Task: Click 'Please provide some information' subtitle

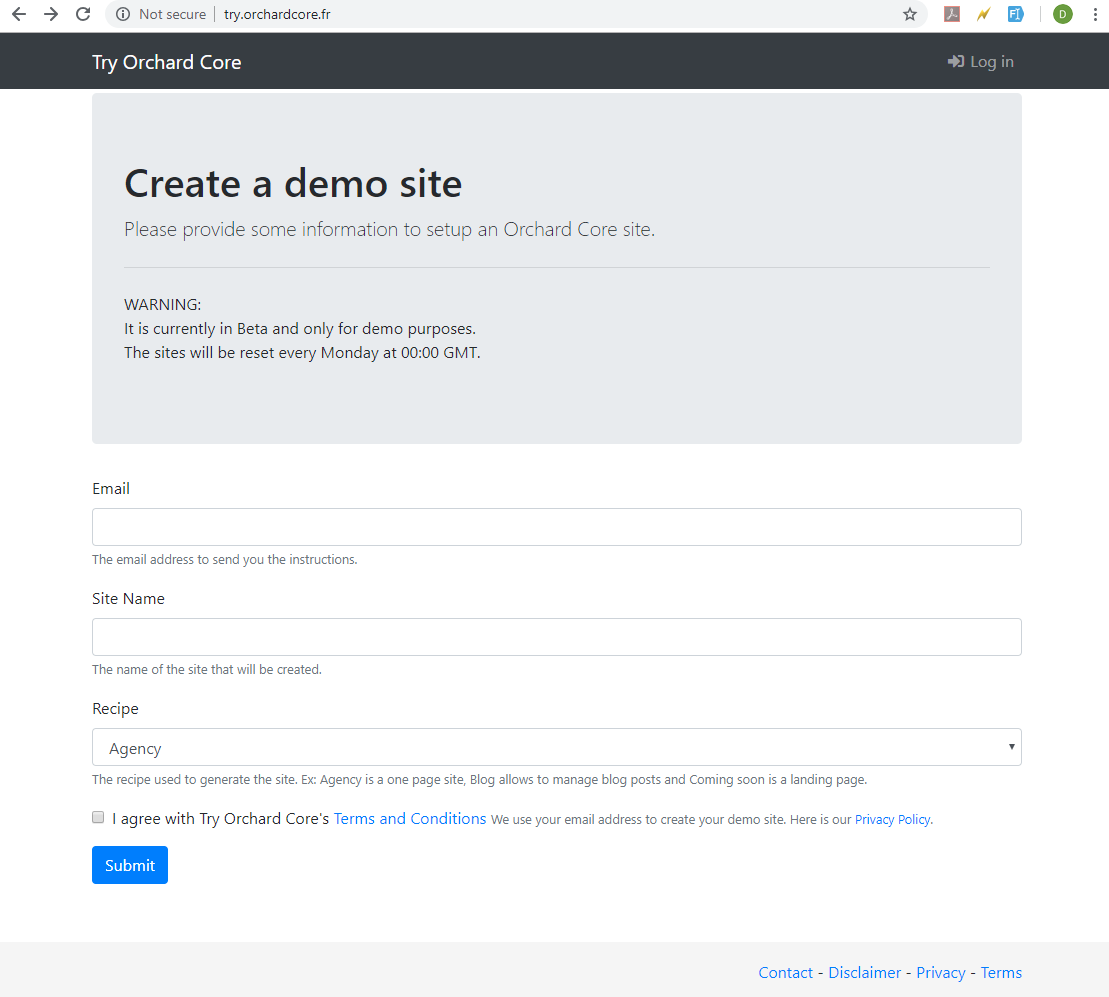Action: coord(262,230)
